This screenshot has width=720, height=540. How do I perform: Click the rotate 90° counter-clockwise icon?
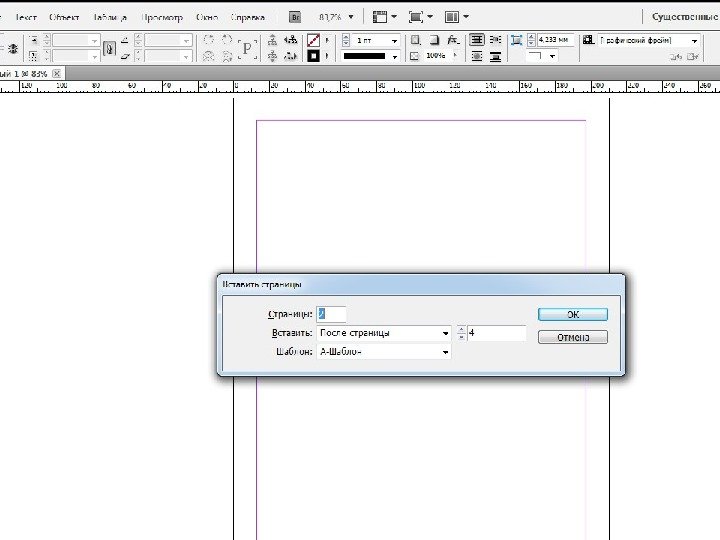point(227,40)
